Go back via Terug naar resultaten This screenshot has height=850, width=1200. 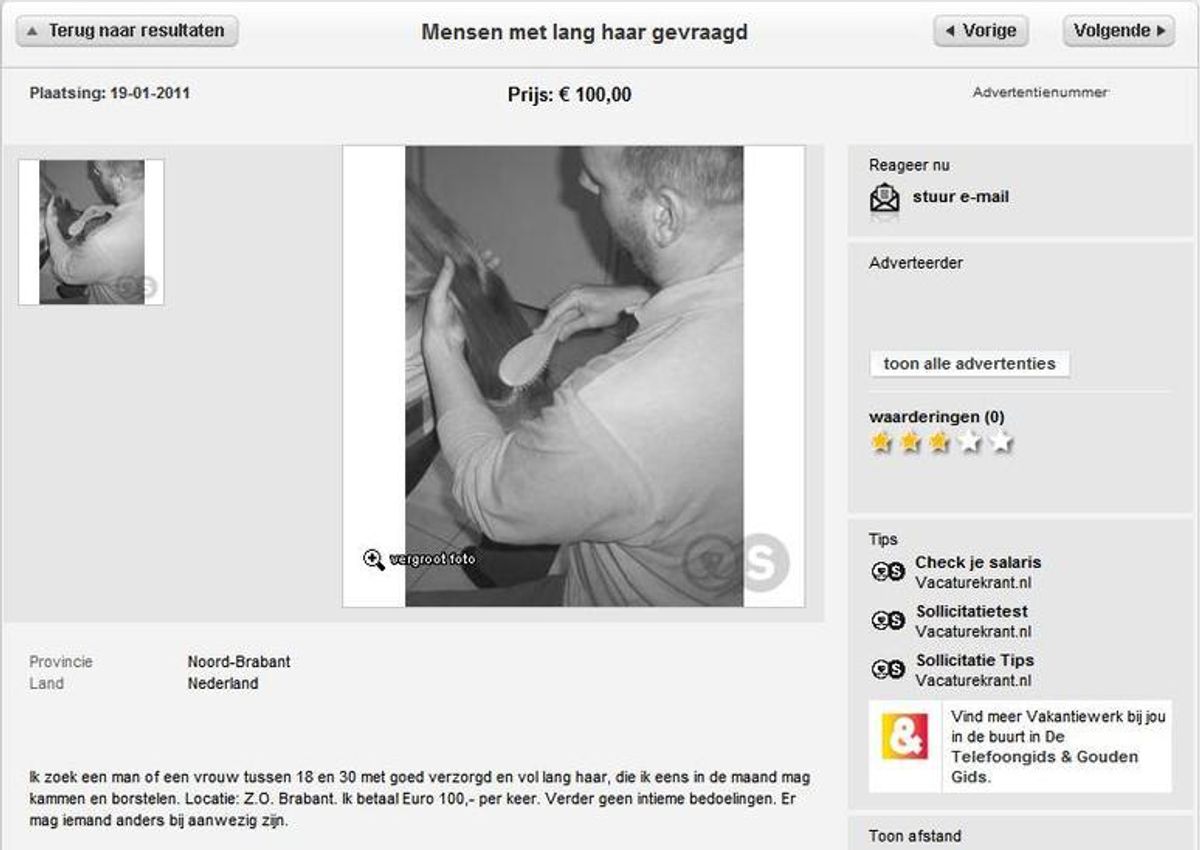[127, 31]
